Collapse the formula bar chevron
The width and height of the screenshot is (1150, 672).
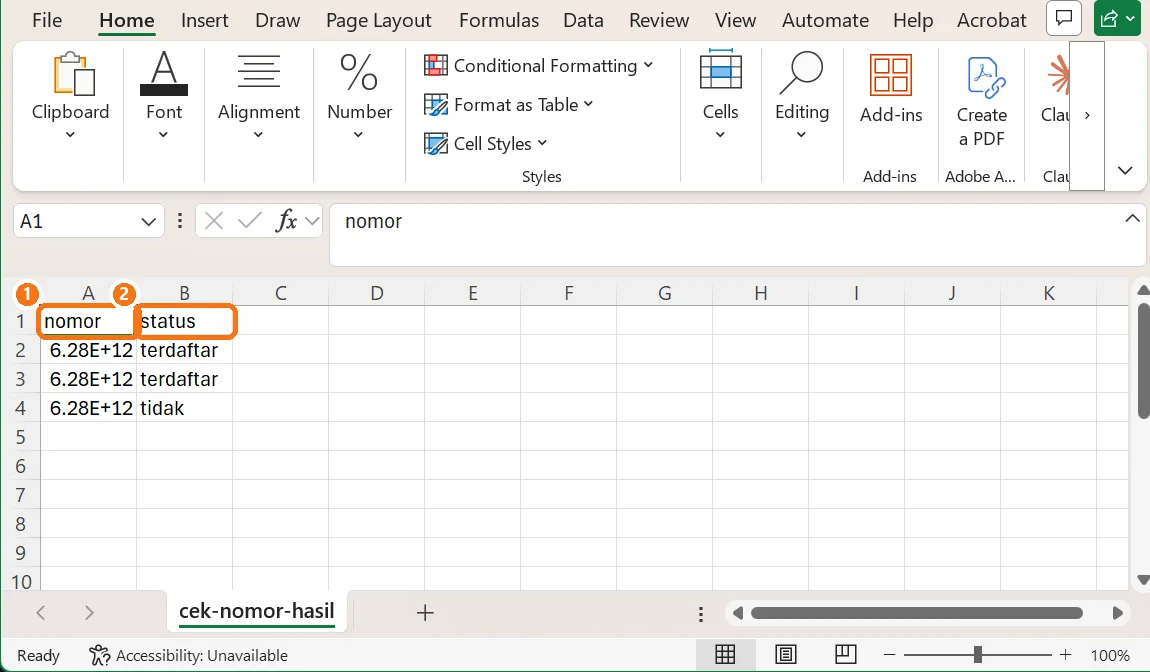coord(1132,219)
